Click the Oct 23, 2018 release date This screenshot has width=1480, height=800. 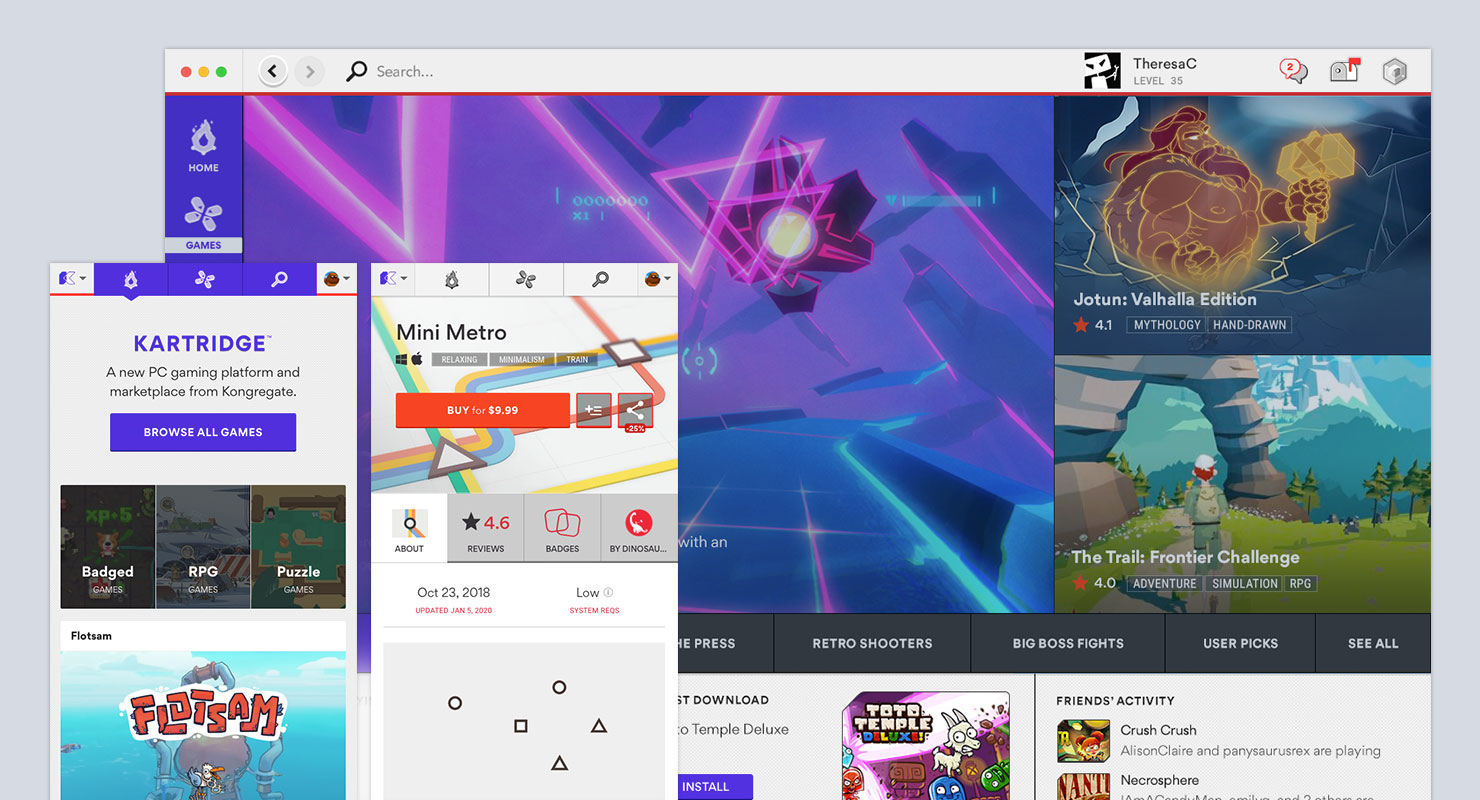coord(453,592)
